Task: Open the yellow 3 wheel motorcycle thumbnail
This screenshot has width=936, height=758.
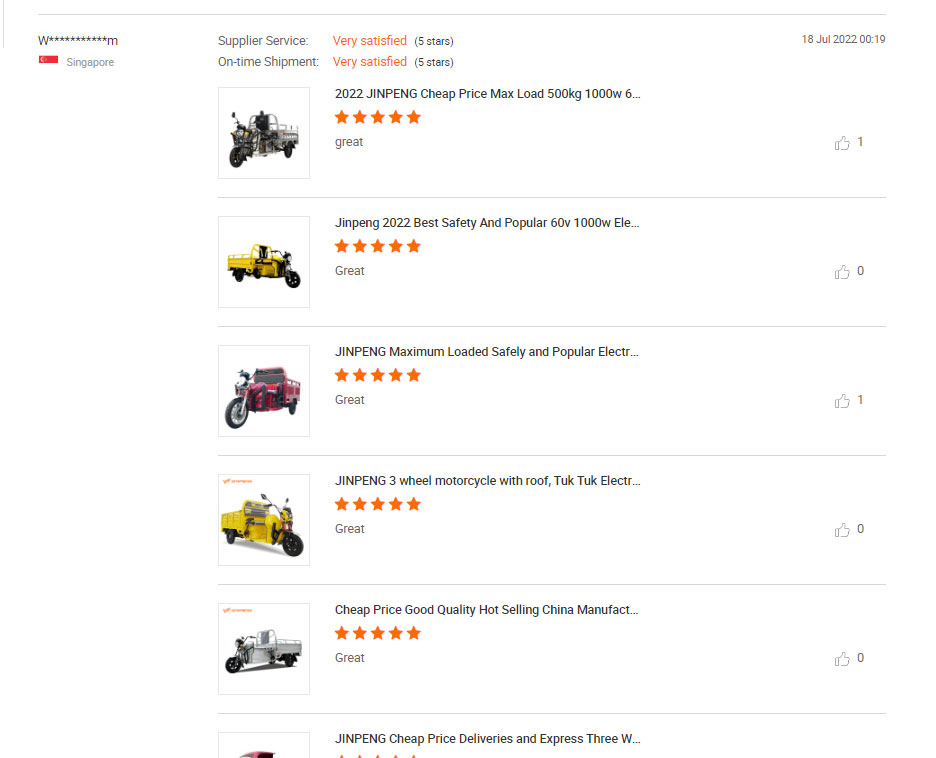Action: click(264, 520)
